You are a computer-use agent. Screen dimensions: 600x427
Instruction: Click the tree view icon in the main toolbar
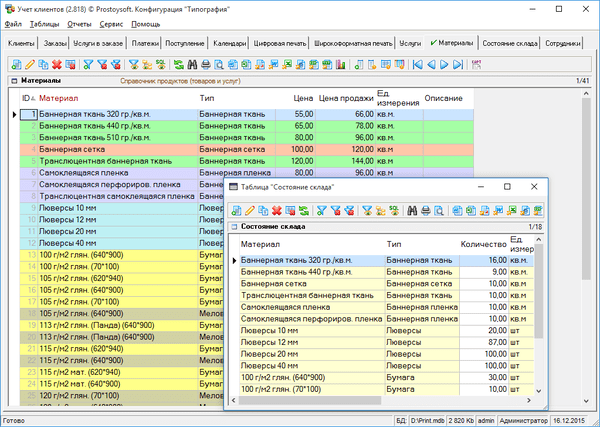(147, 65)
